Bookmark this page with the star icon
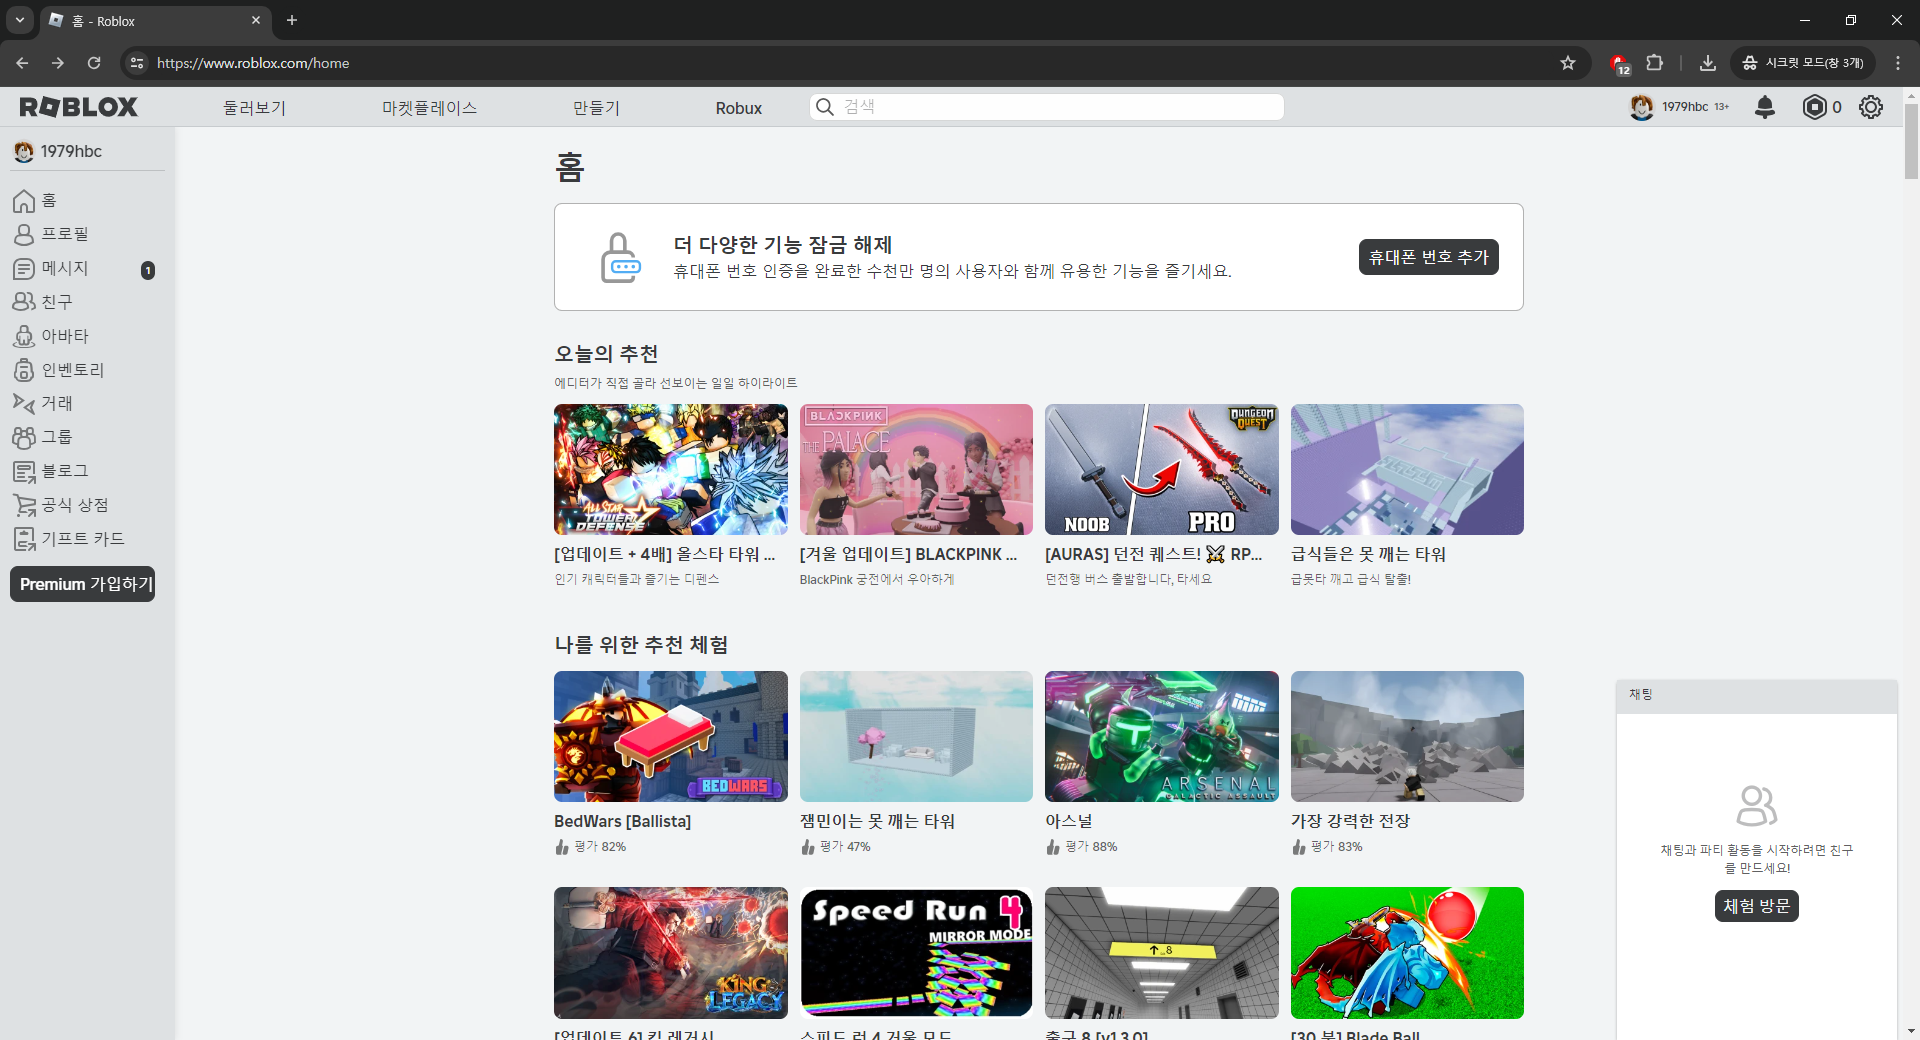Image resolution: width=1920 pixels, height=1040 pixels. [x=1568, y=63]
